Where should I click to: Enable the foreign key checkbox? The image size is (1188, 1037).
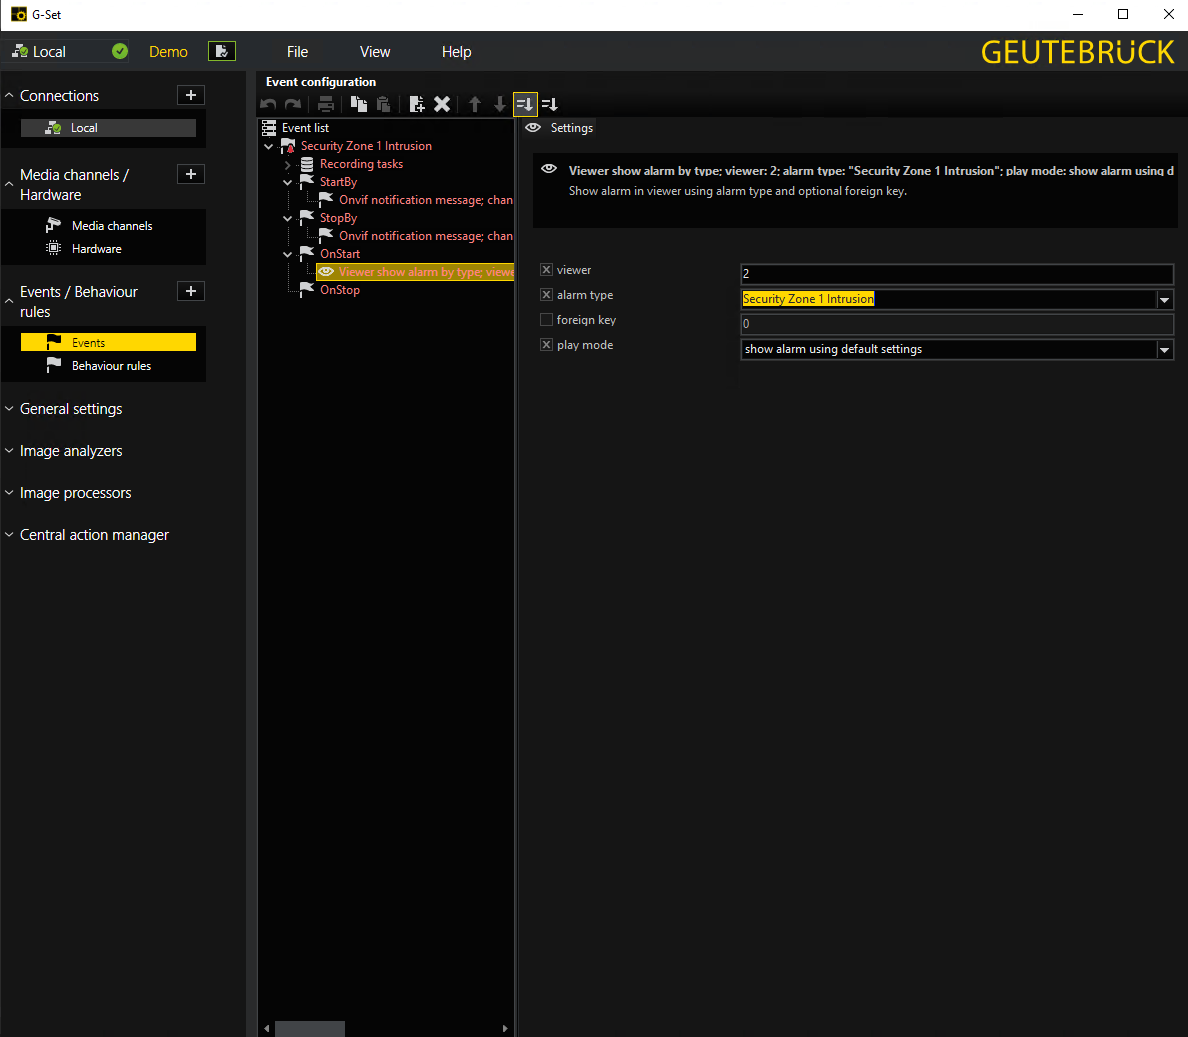point(546,320)
